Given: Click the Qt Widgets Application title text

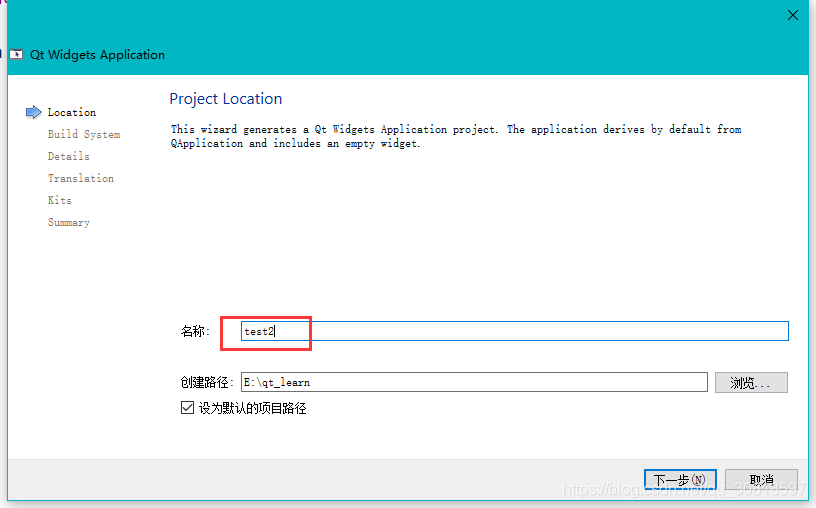Looking at the screenshot, I should 97,55.
